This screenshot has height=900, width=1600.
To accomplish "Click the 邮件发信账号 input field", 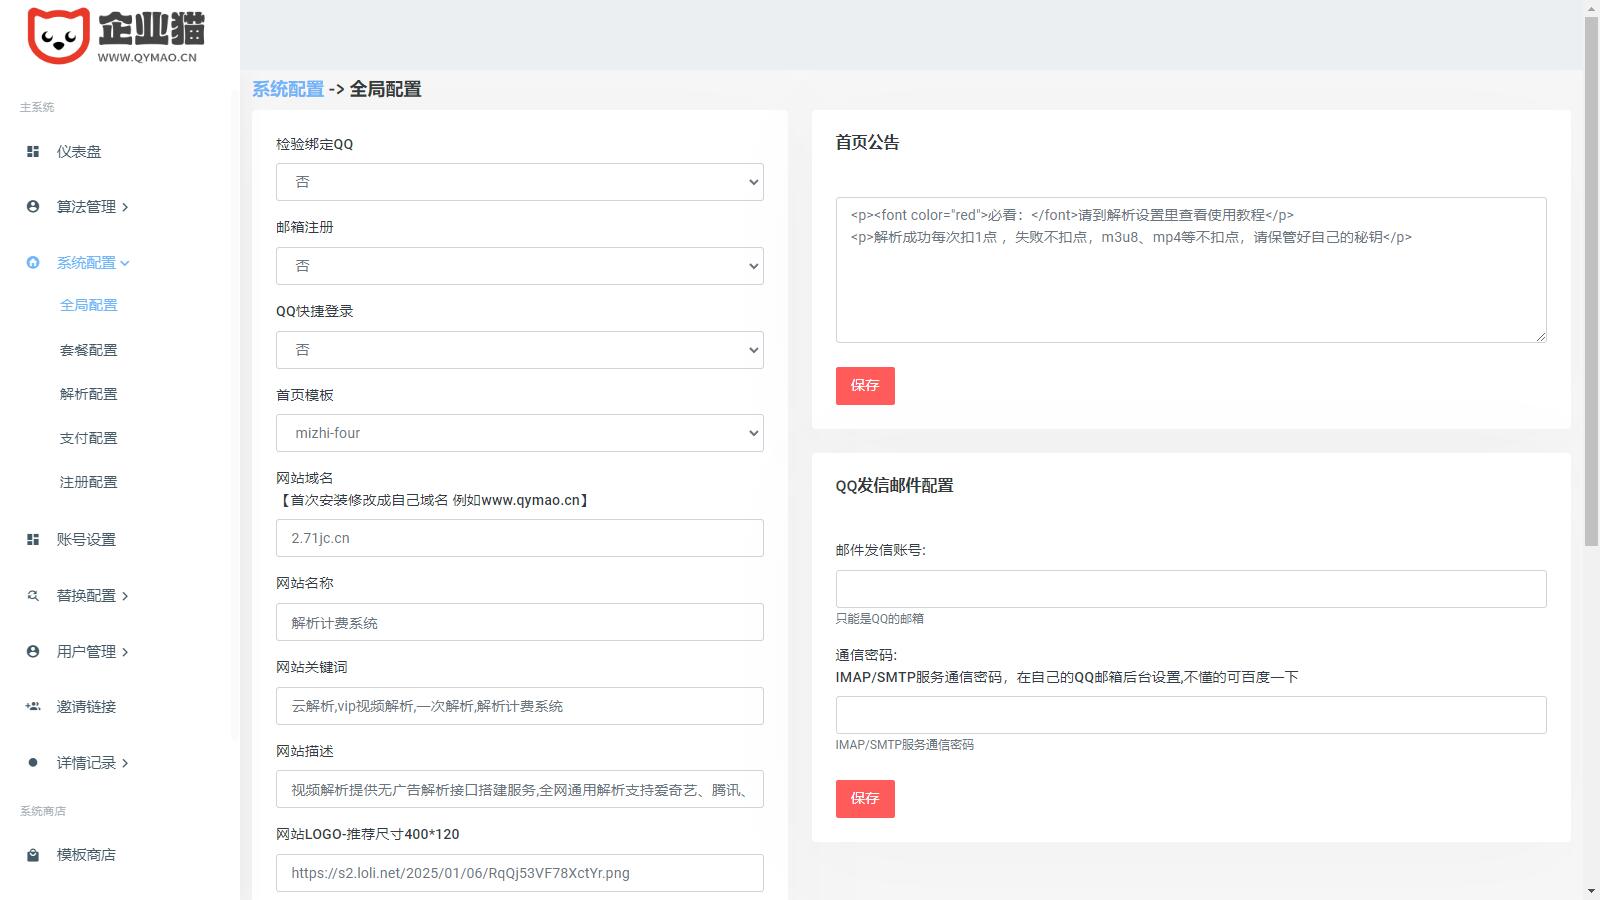I will tap(1190, 589).
